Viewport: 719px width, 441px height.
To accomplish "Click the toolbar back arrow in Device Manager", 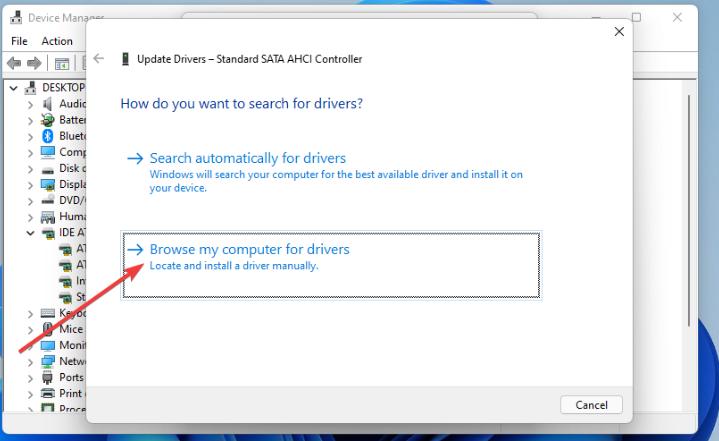I will tap(14, 63).
